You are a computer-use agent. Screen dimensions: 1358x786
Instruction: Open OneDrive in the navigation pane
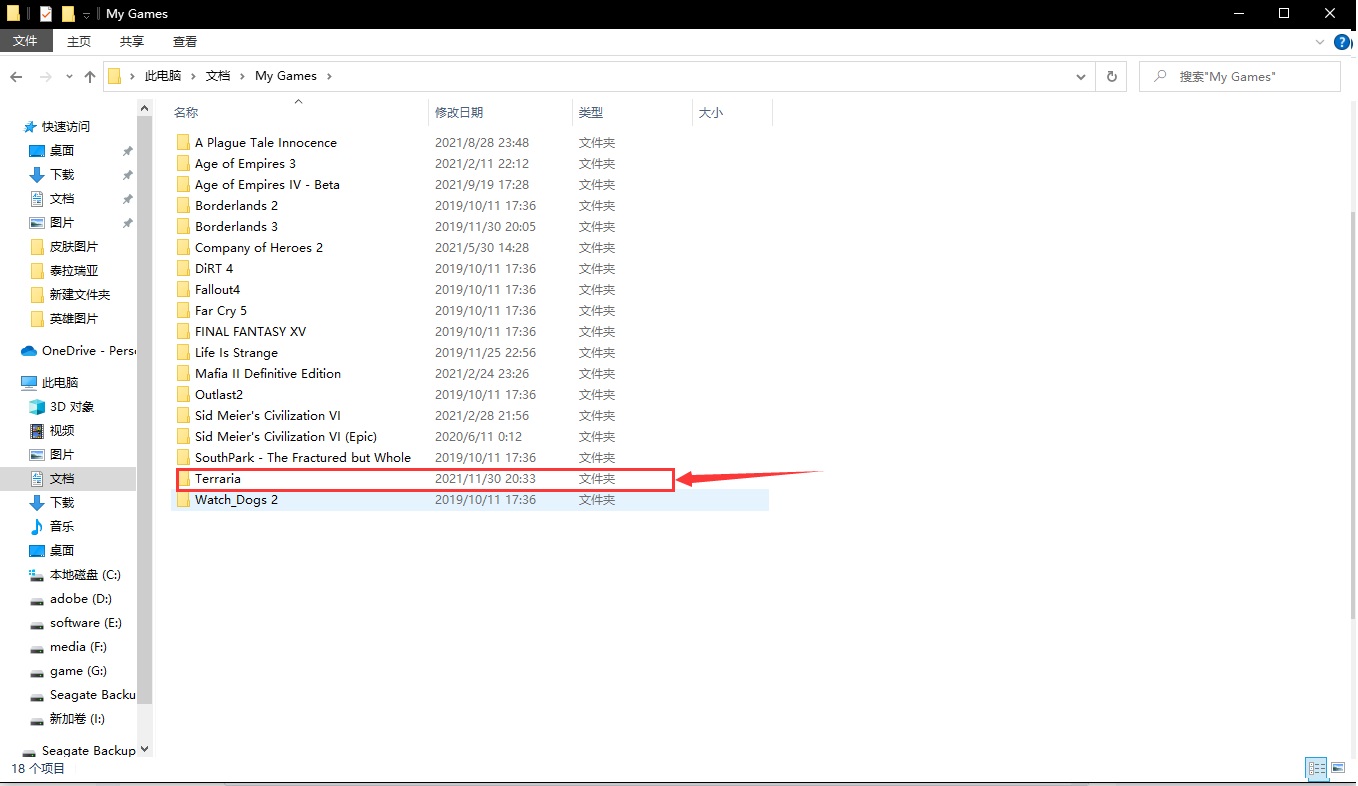[87, 351]
